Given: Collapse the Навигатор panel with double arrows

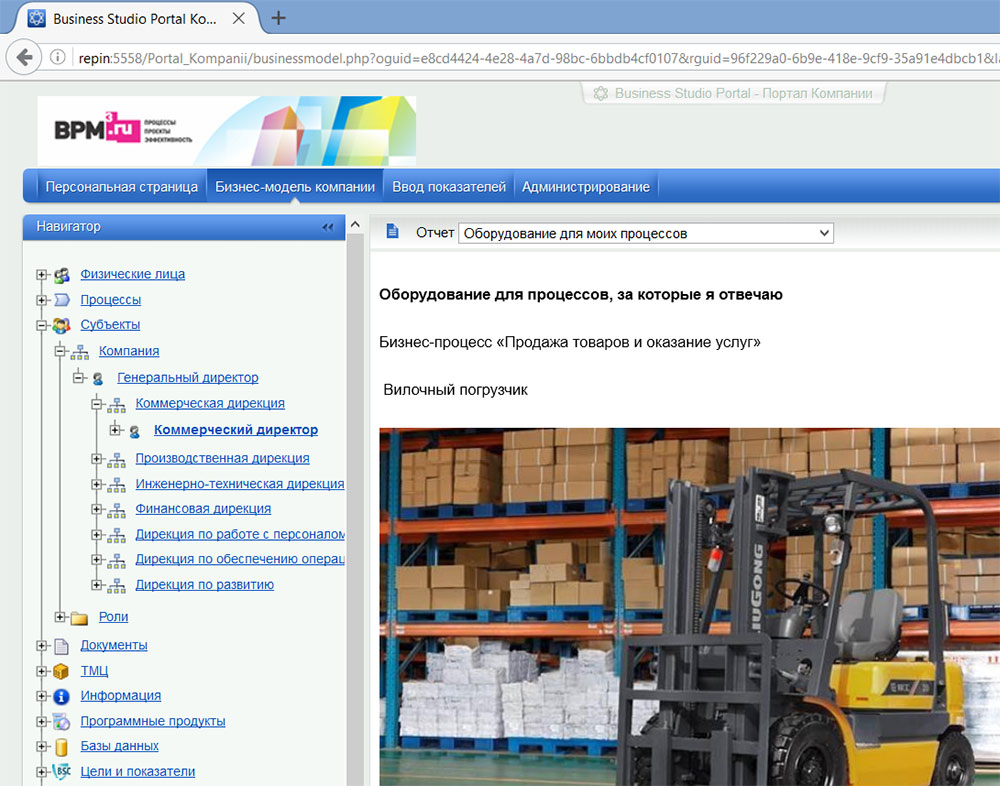Looking at the screenshot, I should [327, 227].
